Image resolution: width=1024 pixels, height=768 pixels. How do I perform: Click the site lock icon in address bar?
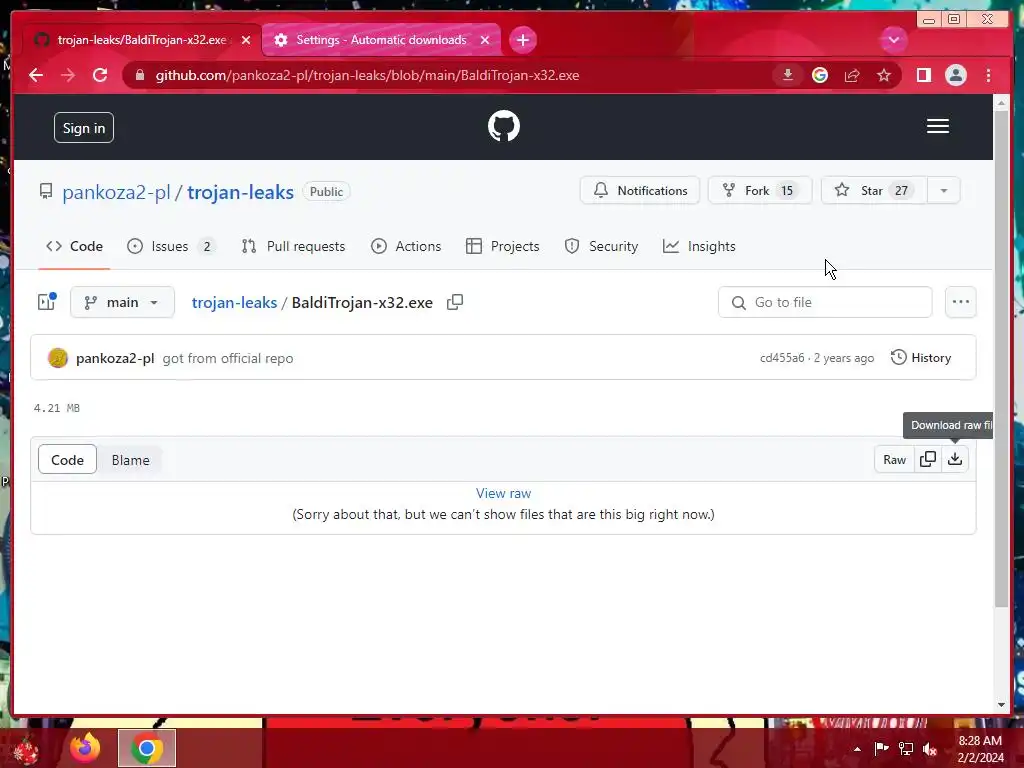point(139,75)
